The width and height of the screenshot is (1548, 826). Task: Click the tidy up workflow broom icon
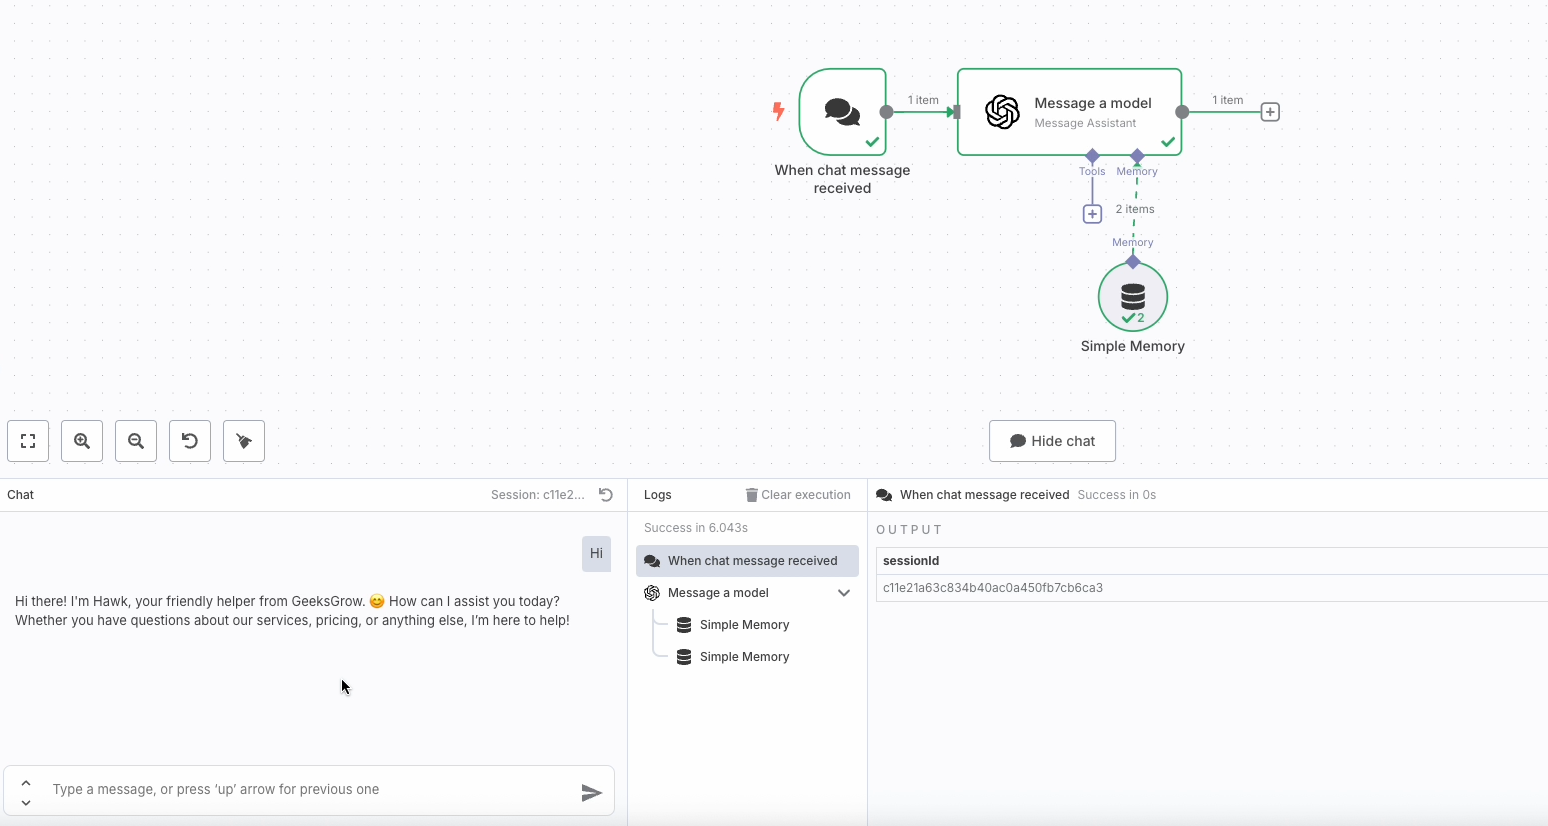(x=244, y=441)
